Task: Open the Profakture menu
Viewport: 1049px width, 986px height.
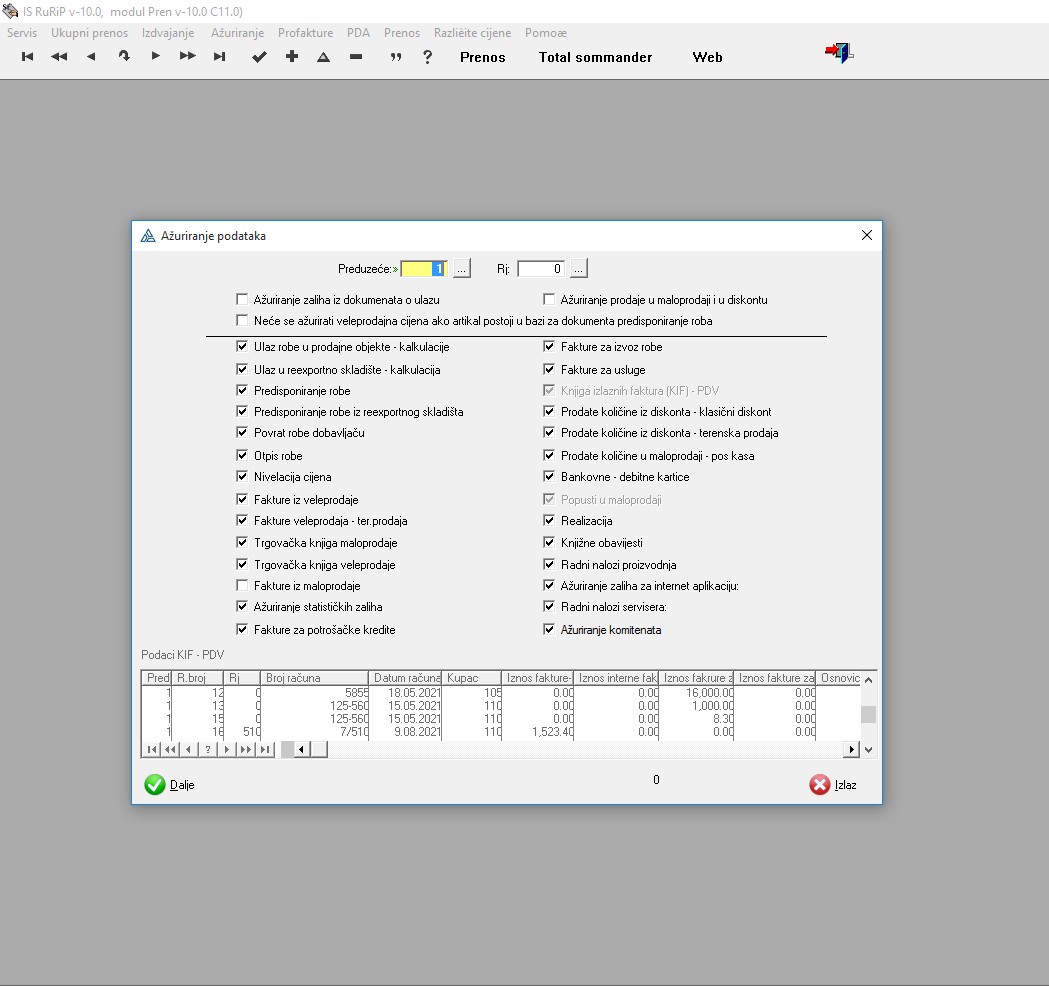Action: [x=305, y=33]
